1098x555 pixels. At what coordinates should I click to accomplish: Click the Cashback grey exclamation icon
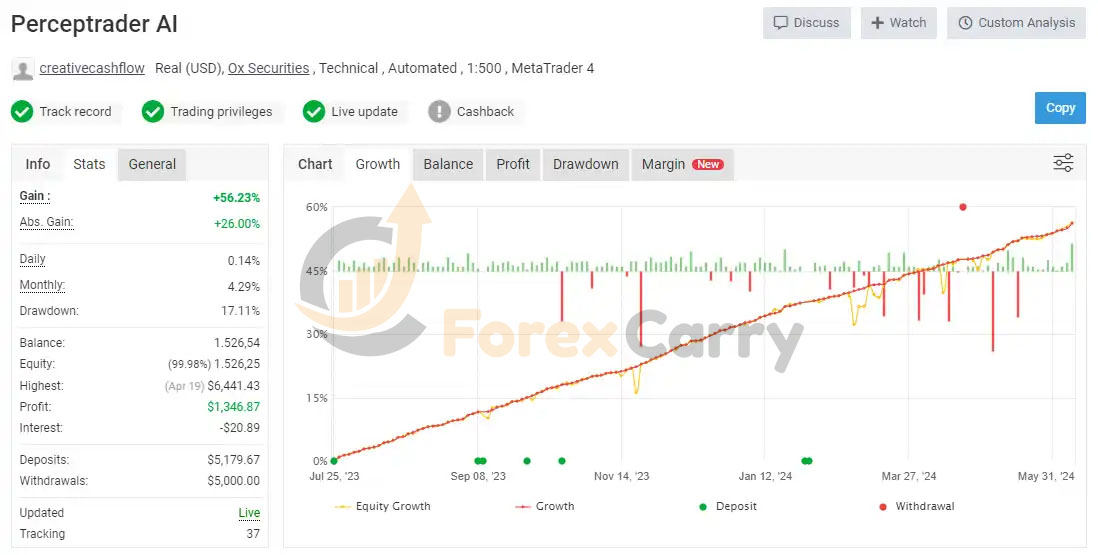point(439,111)
